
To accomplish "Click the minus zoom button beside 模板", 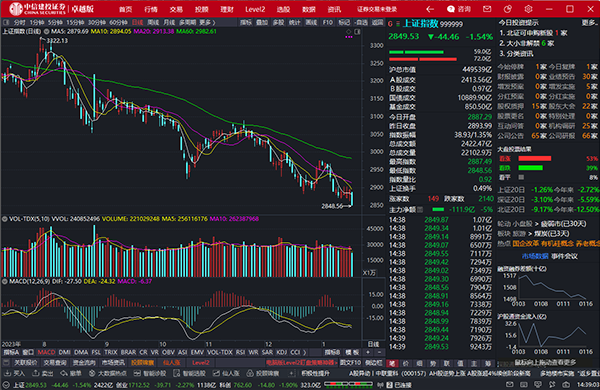I will tap(379, 352).
